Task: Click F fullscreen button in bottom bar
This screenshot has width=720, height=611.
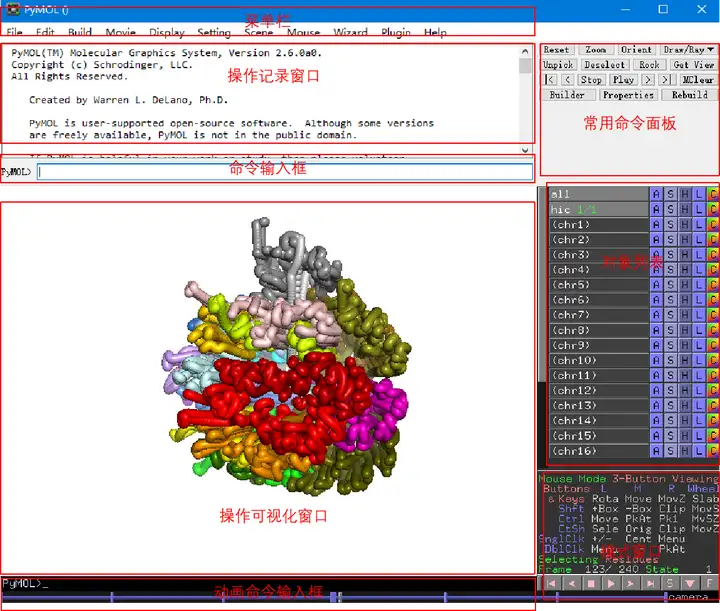Action: click(x=709, y=583)
